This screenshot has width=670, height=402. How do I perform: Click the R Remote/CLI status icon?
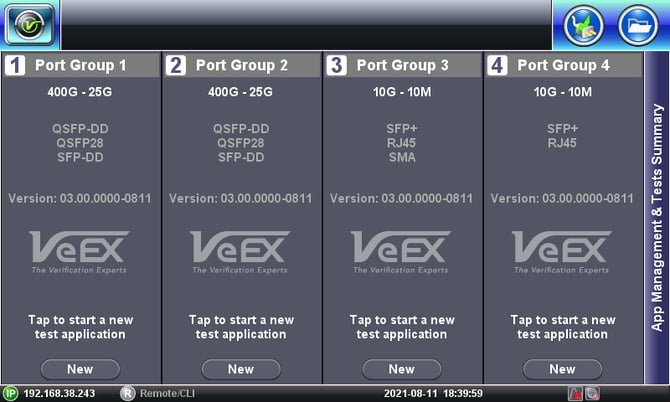(127, 393)
